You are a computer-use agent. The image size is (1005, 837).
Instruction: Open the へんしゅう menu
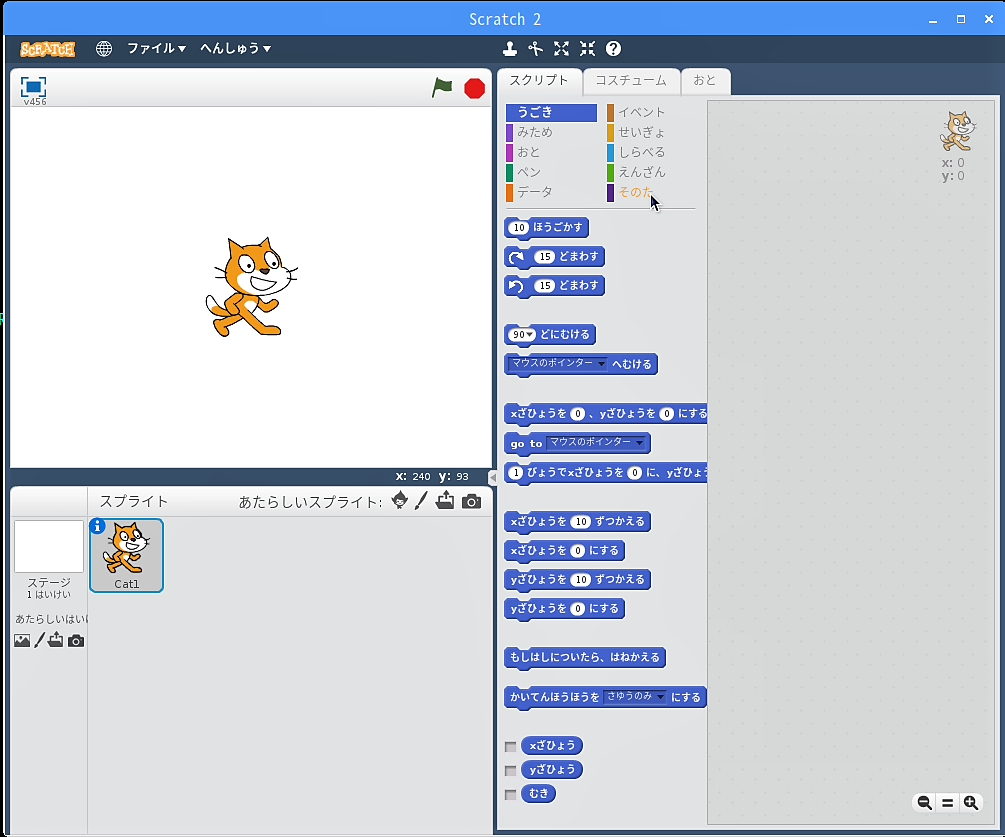235,49
